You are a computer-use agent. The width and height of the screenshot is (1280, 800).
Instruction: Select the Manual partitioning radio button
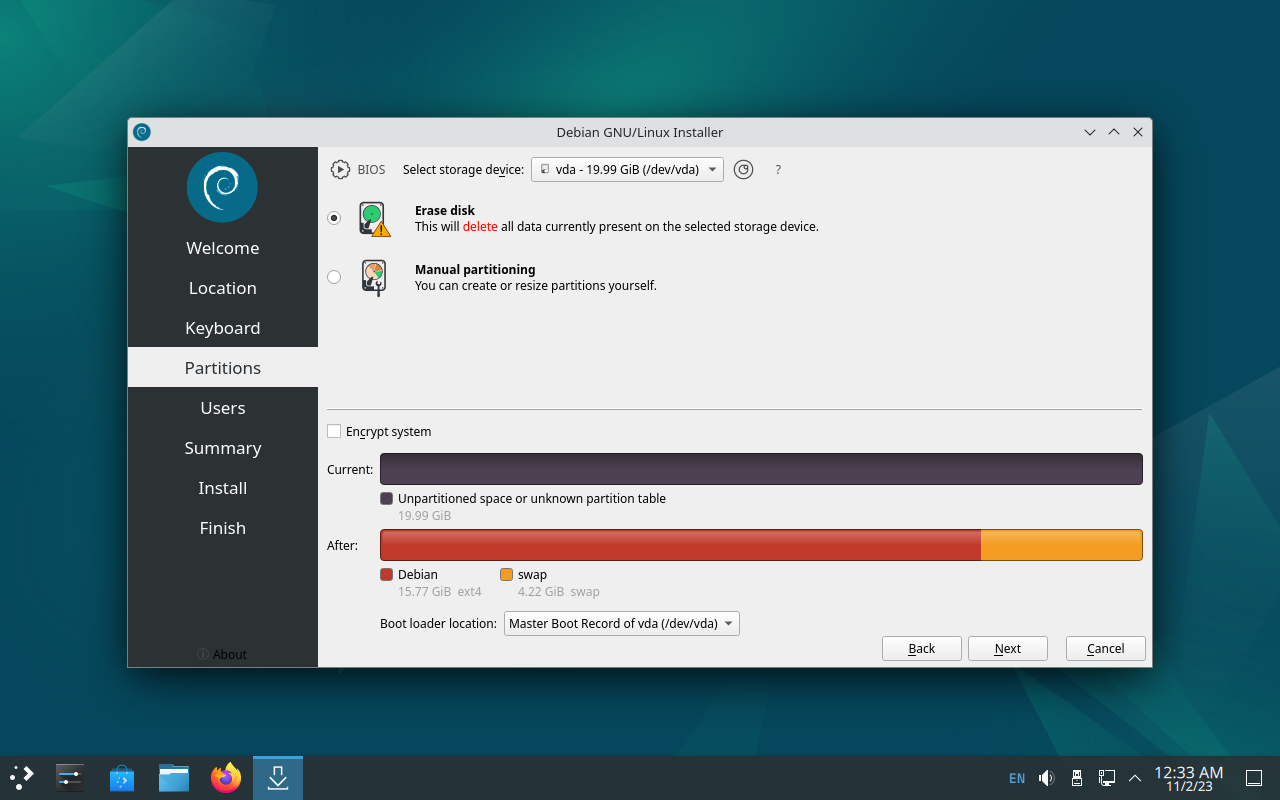[x=334, y=277]
